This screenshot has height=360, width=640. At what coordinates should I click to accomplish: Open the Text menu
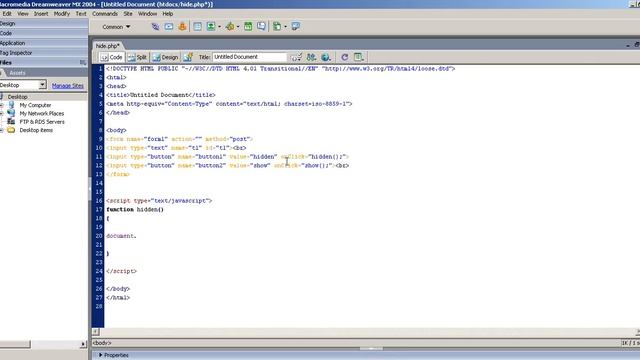point(81,13)
